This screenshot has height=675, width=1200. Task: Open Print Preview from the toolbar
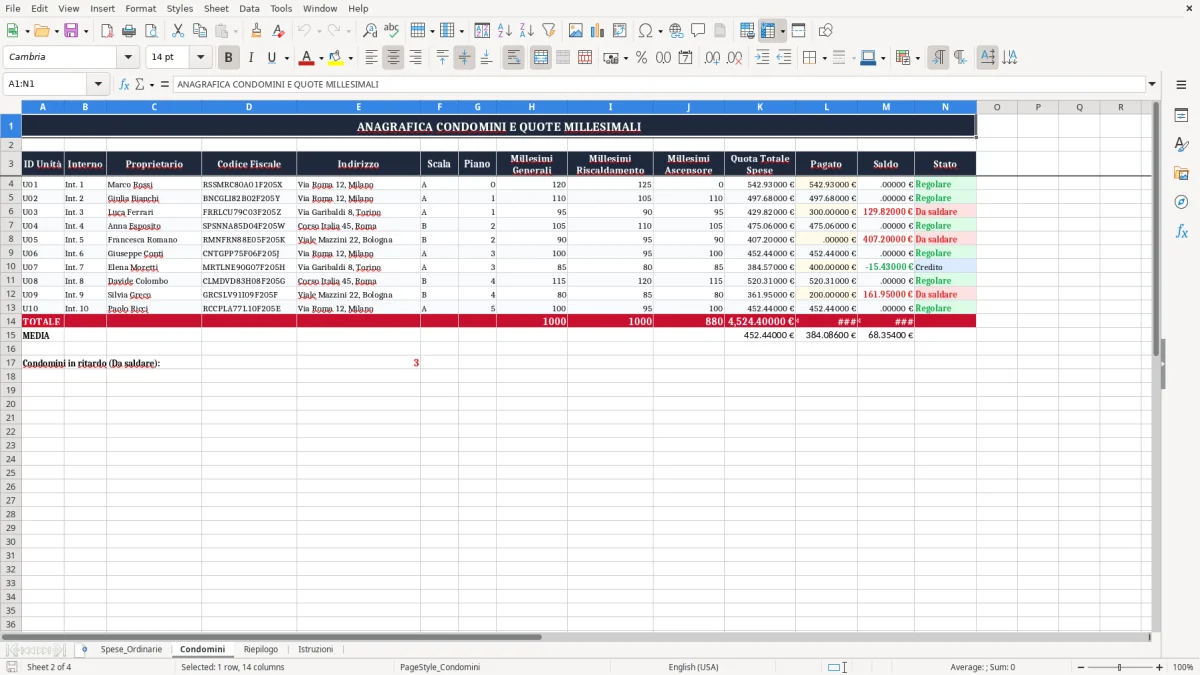point(151,31)
